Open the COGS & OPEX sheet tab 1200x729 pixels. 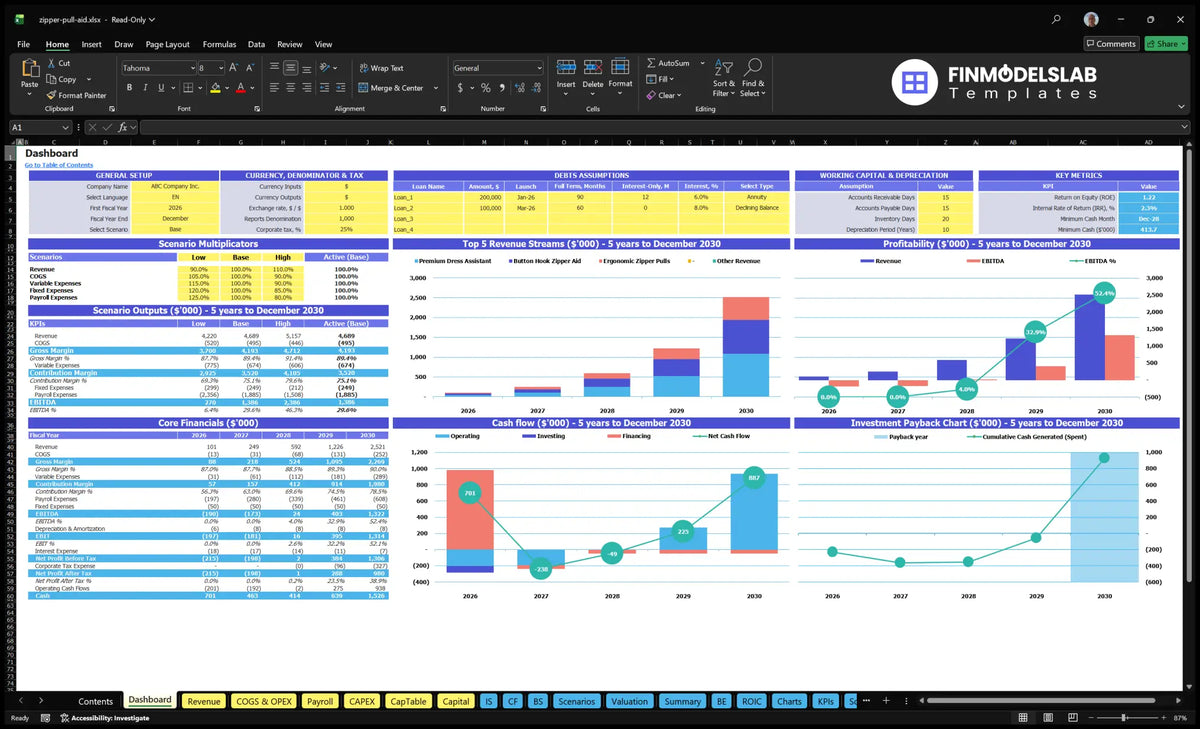(264, 701)
